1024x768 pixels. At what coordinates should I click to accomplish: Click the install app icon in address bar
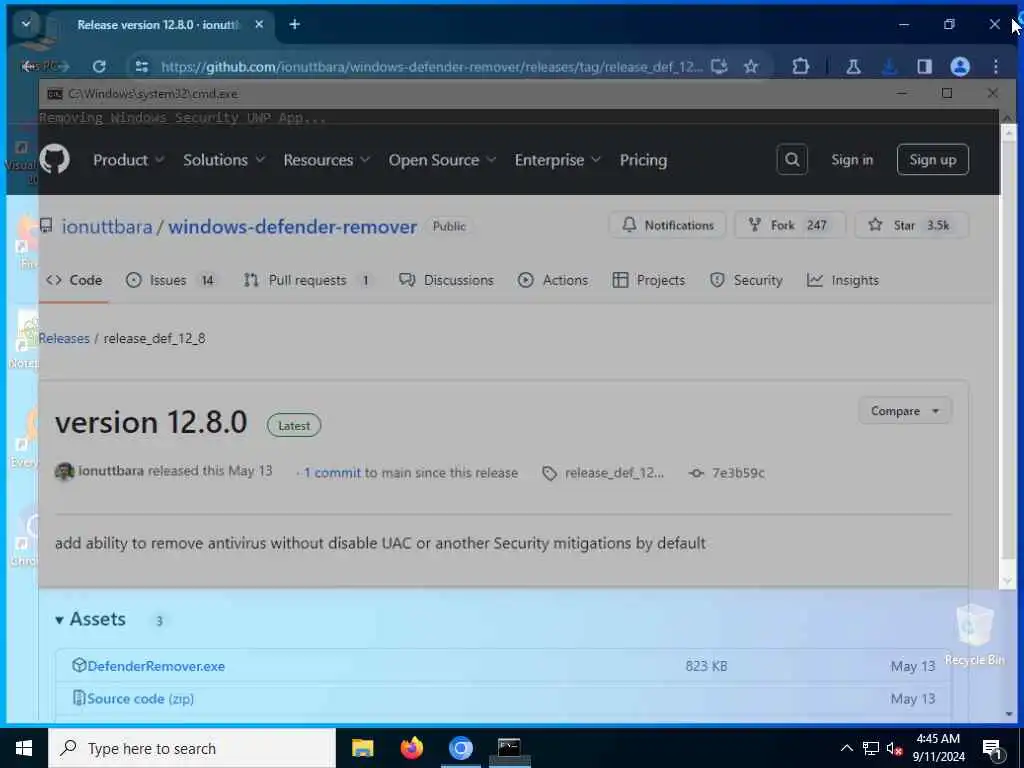[719, 67]
